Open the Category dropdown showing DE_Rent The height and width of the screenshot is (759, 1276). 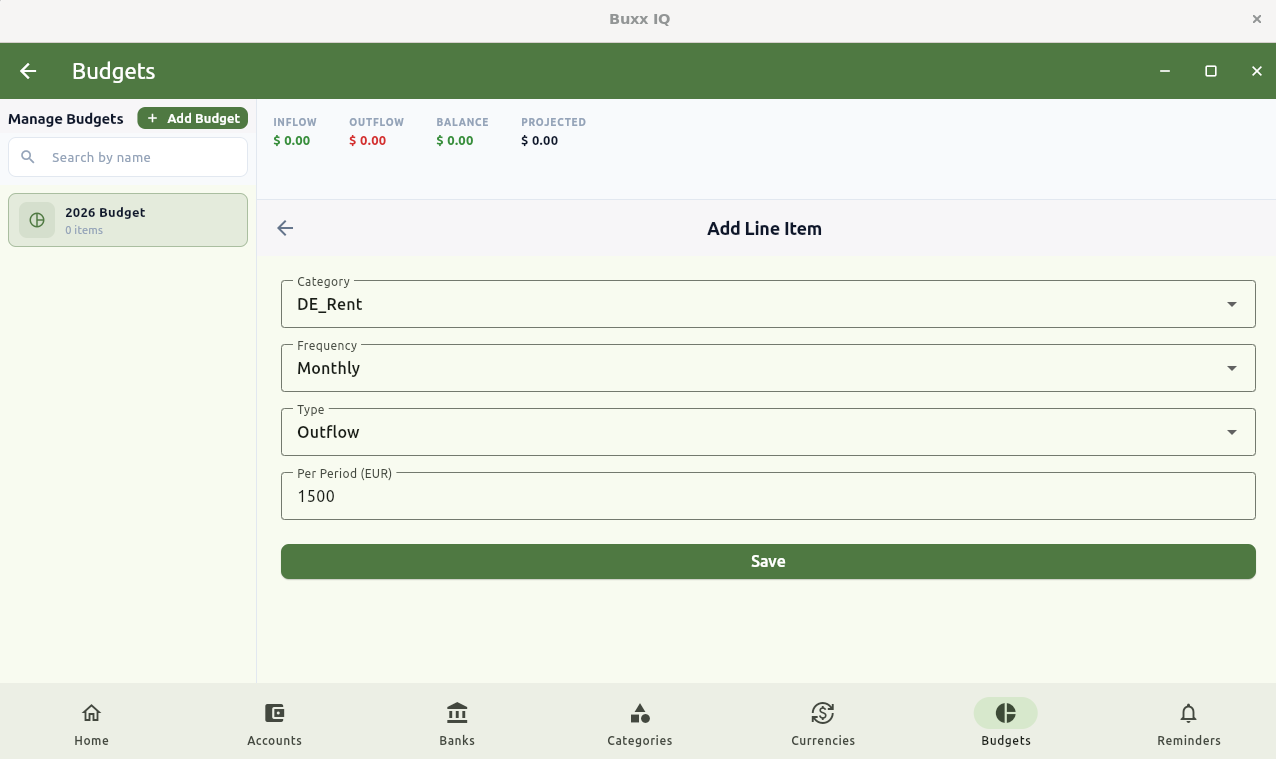tap(768, 304)
